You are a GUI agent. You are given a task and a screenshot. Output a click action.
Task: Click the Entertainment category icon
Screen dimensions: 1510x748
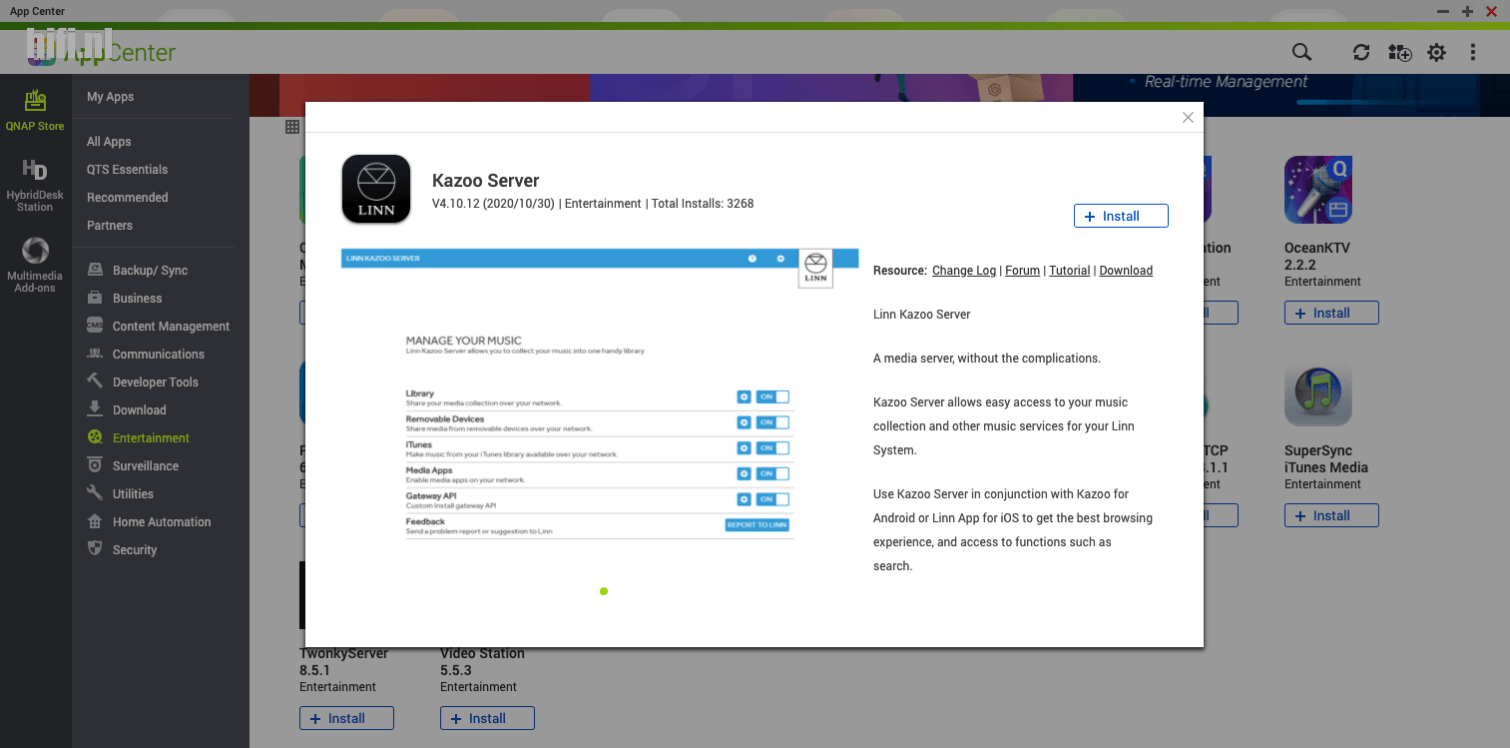(95, 437)
